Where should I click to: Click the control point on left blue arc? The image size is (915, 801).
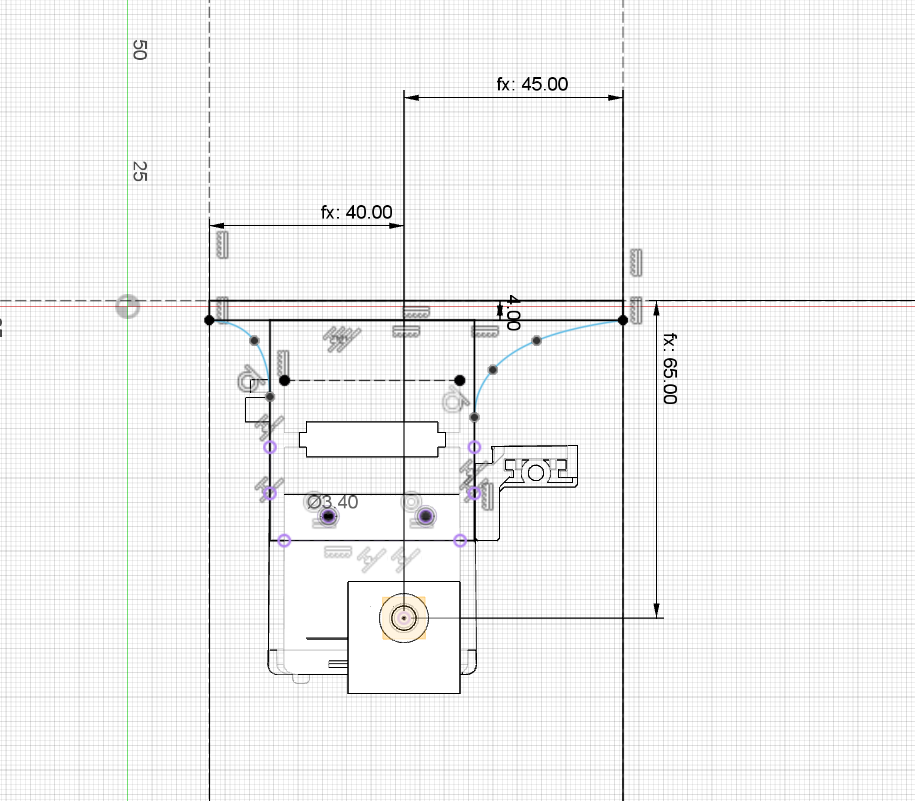(253, 341)
